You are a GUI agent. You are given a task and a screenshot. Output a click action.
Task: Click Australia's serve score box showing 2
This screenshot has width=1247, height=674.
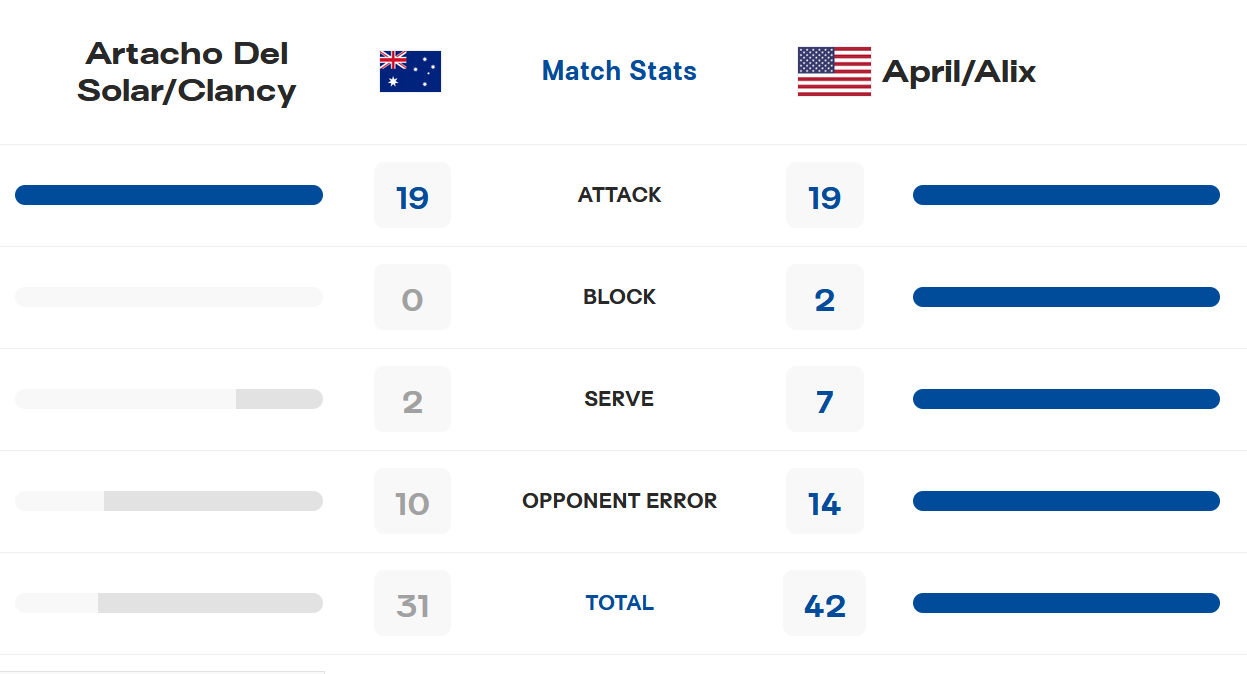412,399
